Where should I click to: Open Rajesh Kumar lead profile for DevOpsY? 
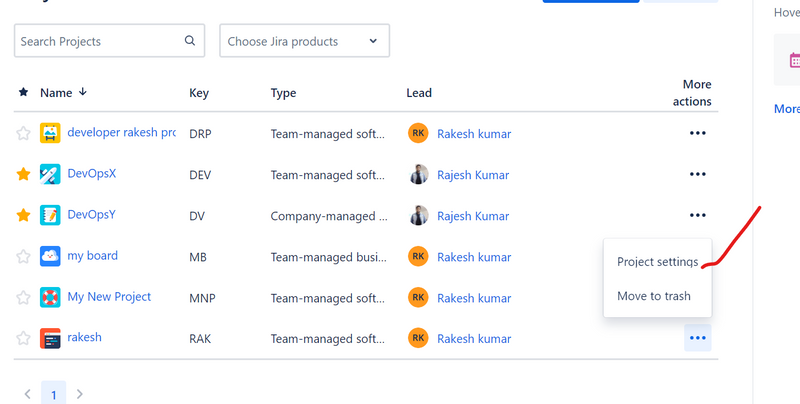473,215
